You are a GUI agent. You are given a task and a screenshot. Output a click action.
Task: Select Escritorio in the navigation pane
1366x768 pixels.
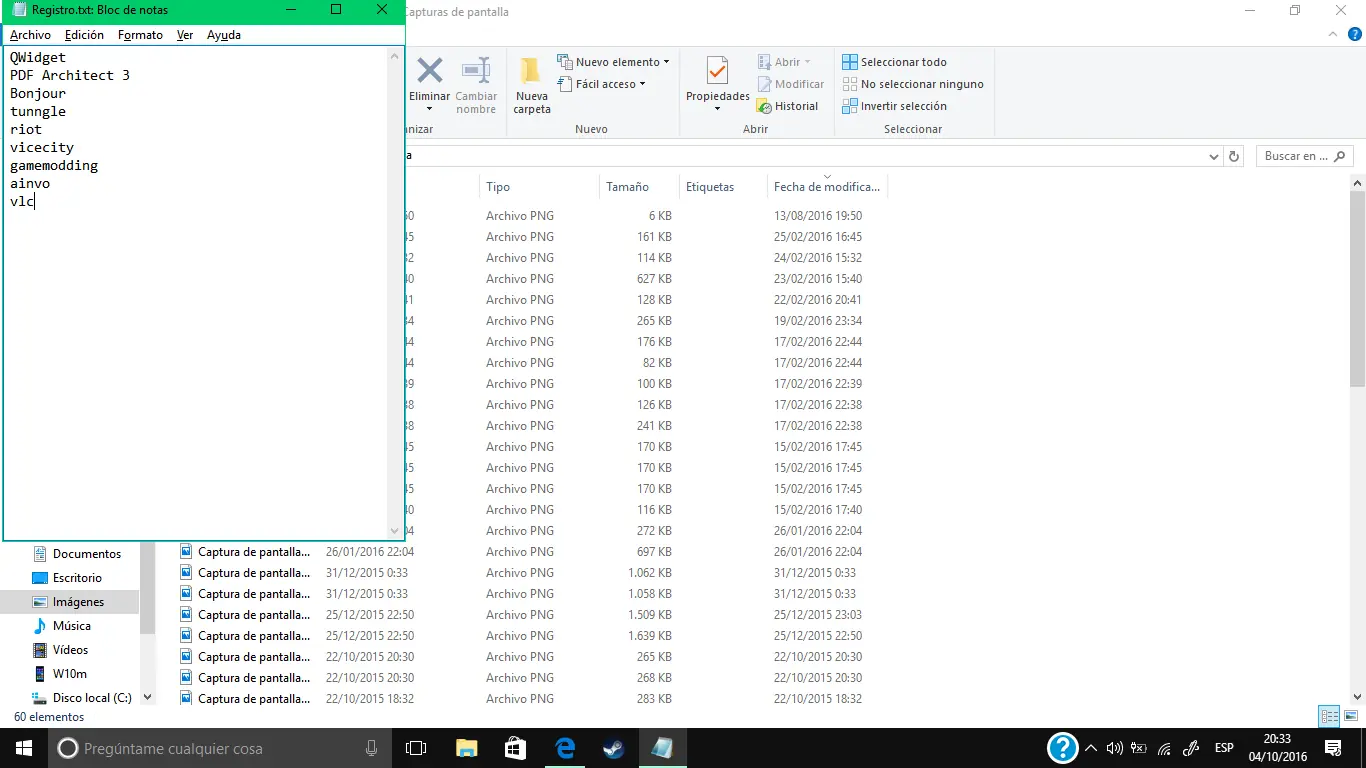[x=77, y=578]
